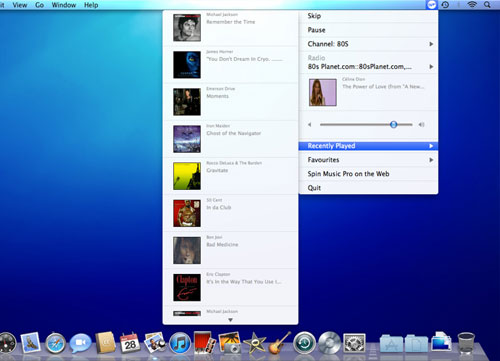Choose Pause from the menu
Screen dimensions: 500x361
click(369, 30)
